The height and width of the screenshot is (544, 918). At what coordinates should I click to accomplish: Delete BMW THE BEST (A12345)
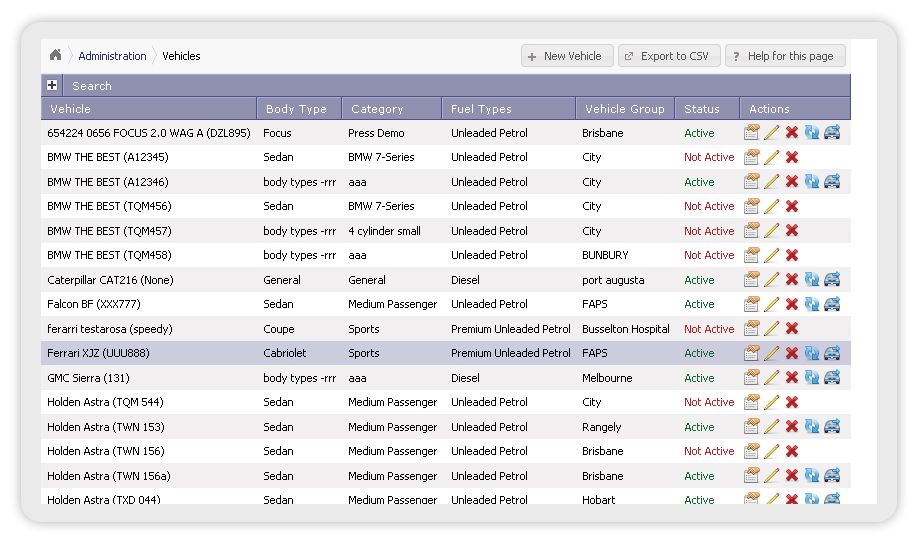tap(792, 158)
